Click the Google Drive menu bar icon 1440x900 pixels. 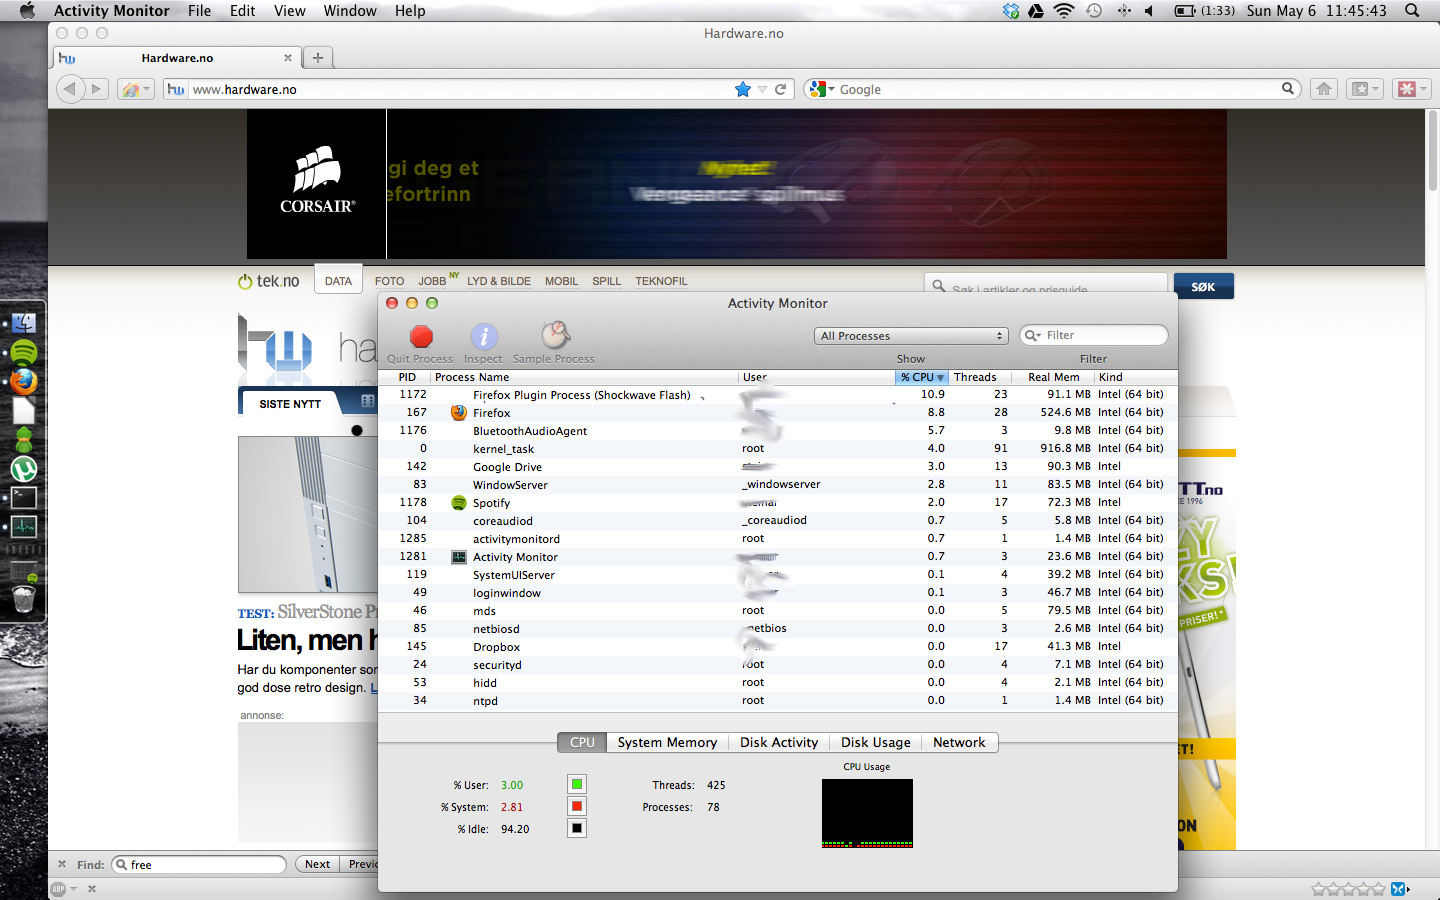pyautogui.click(x=1036, y=11)
